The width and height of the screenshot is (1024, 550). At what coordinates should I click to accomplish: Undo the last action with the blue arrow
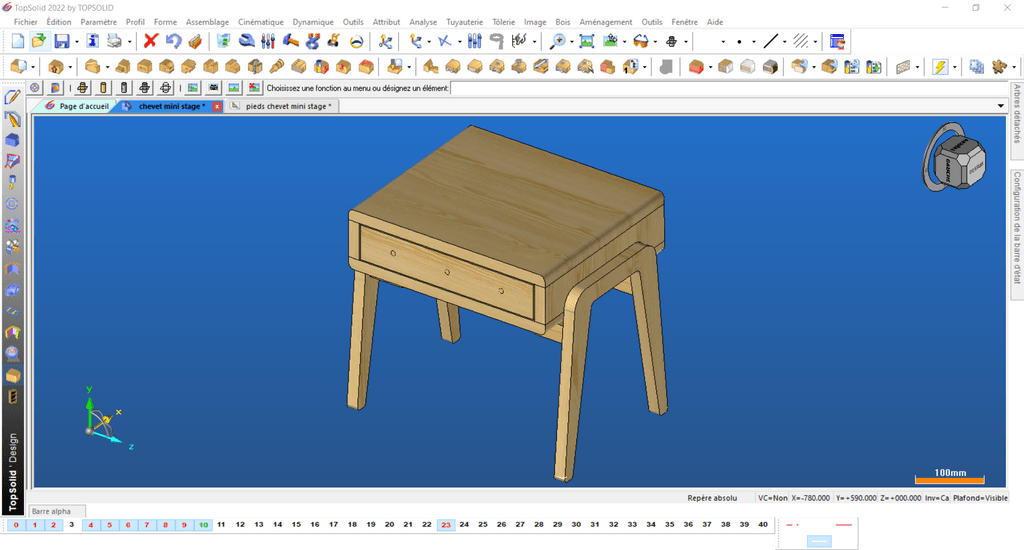173,41
